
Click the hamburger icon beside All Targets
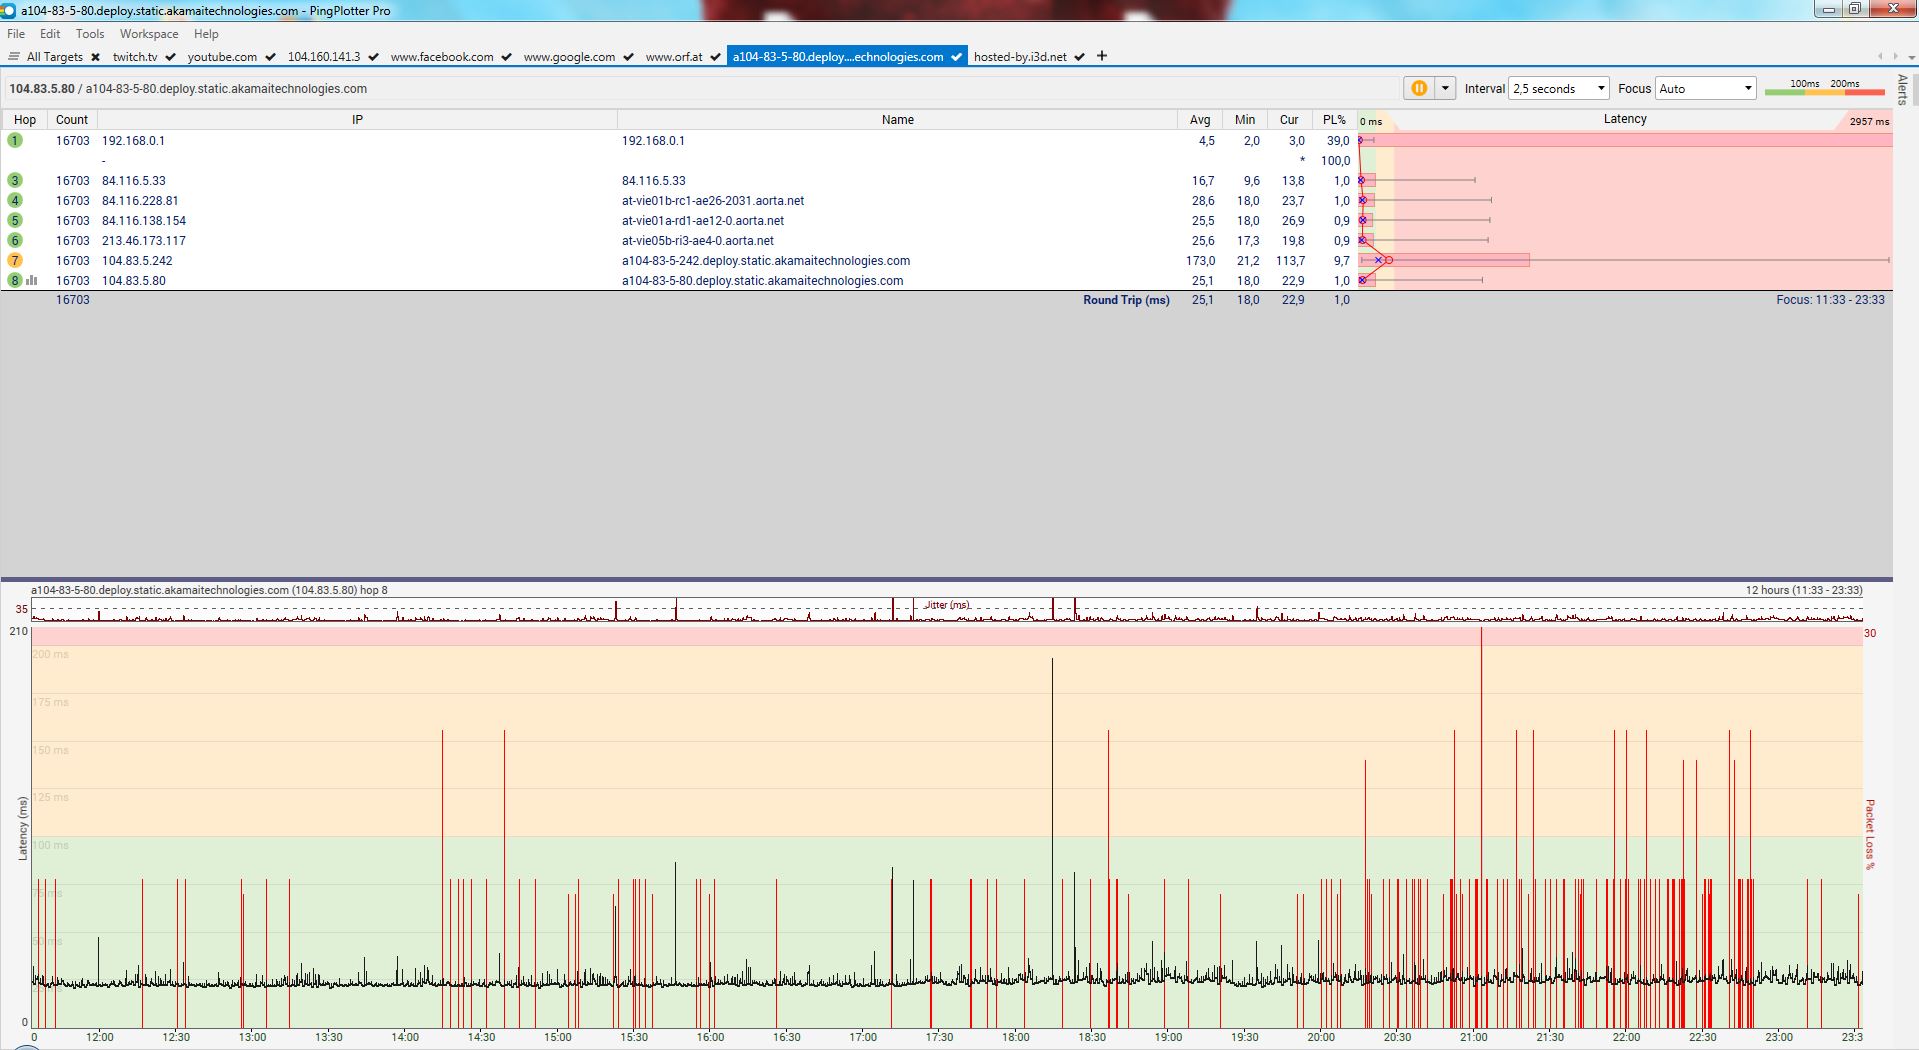14,57
